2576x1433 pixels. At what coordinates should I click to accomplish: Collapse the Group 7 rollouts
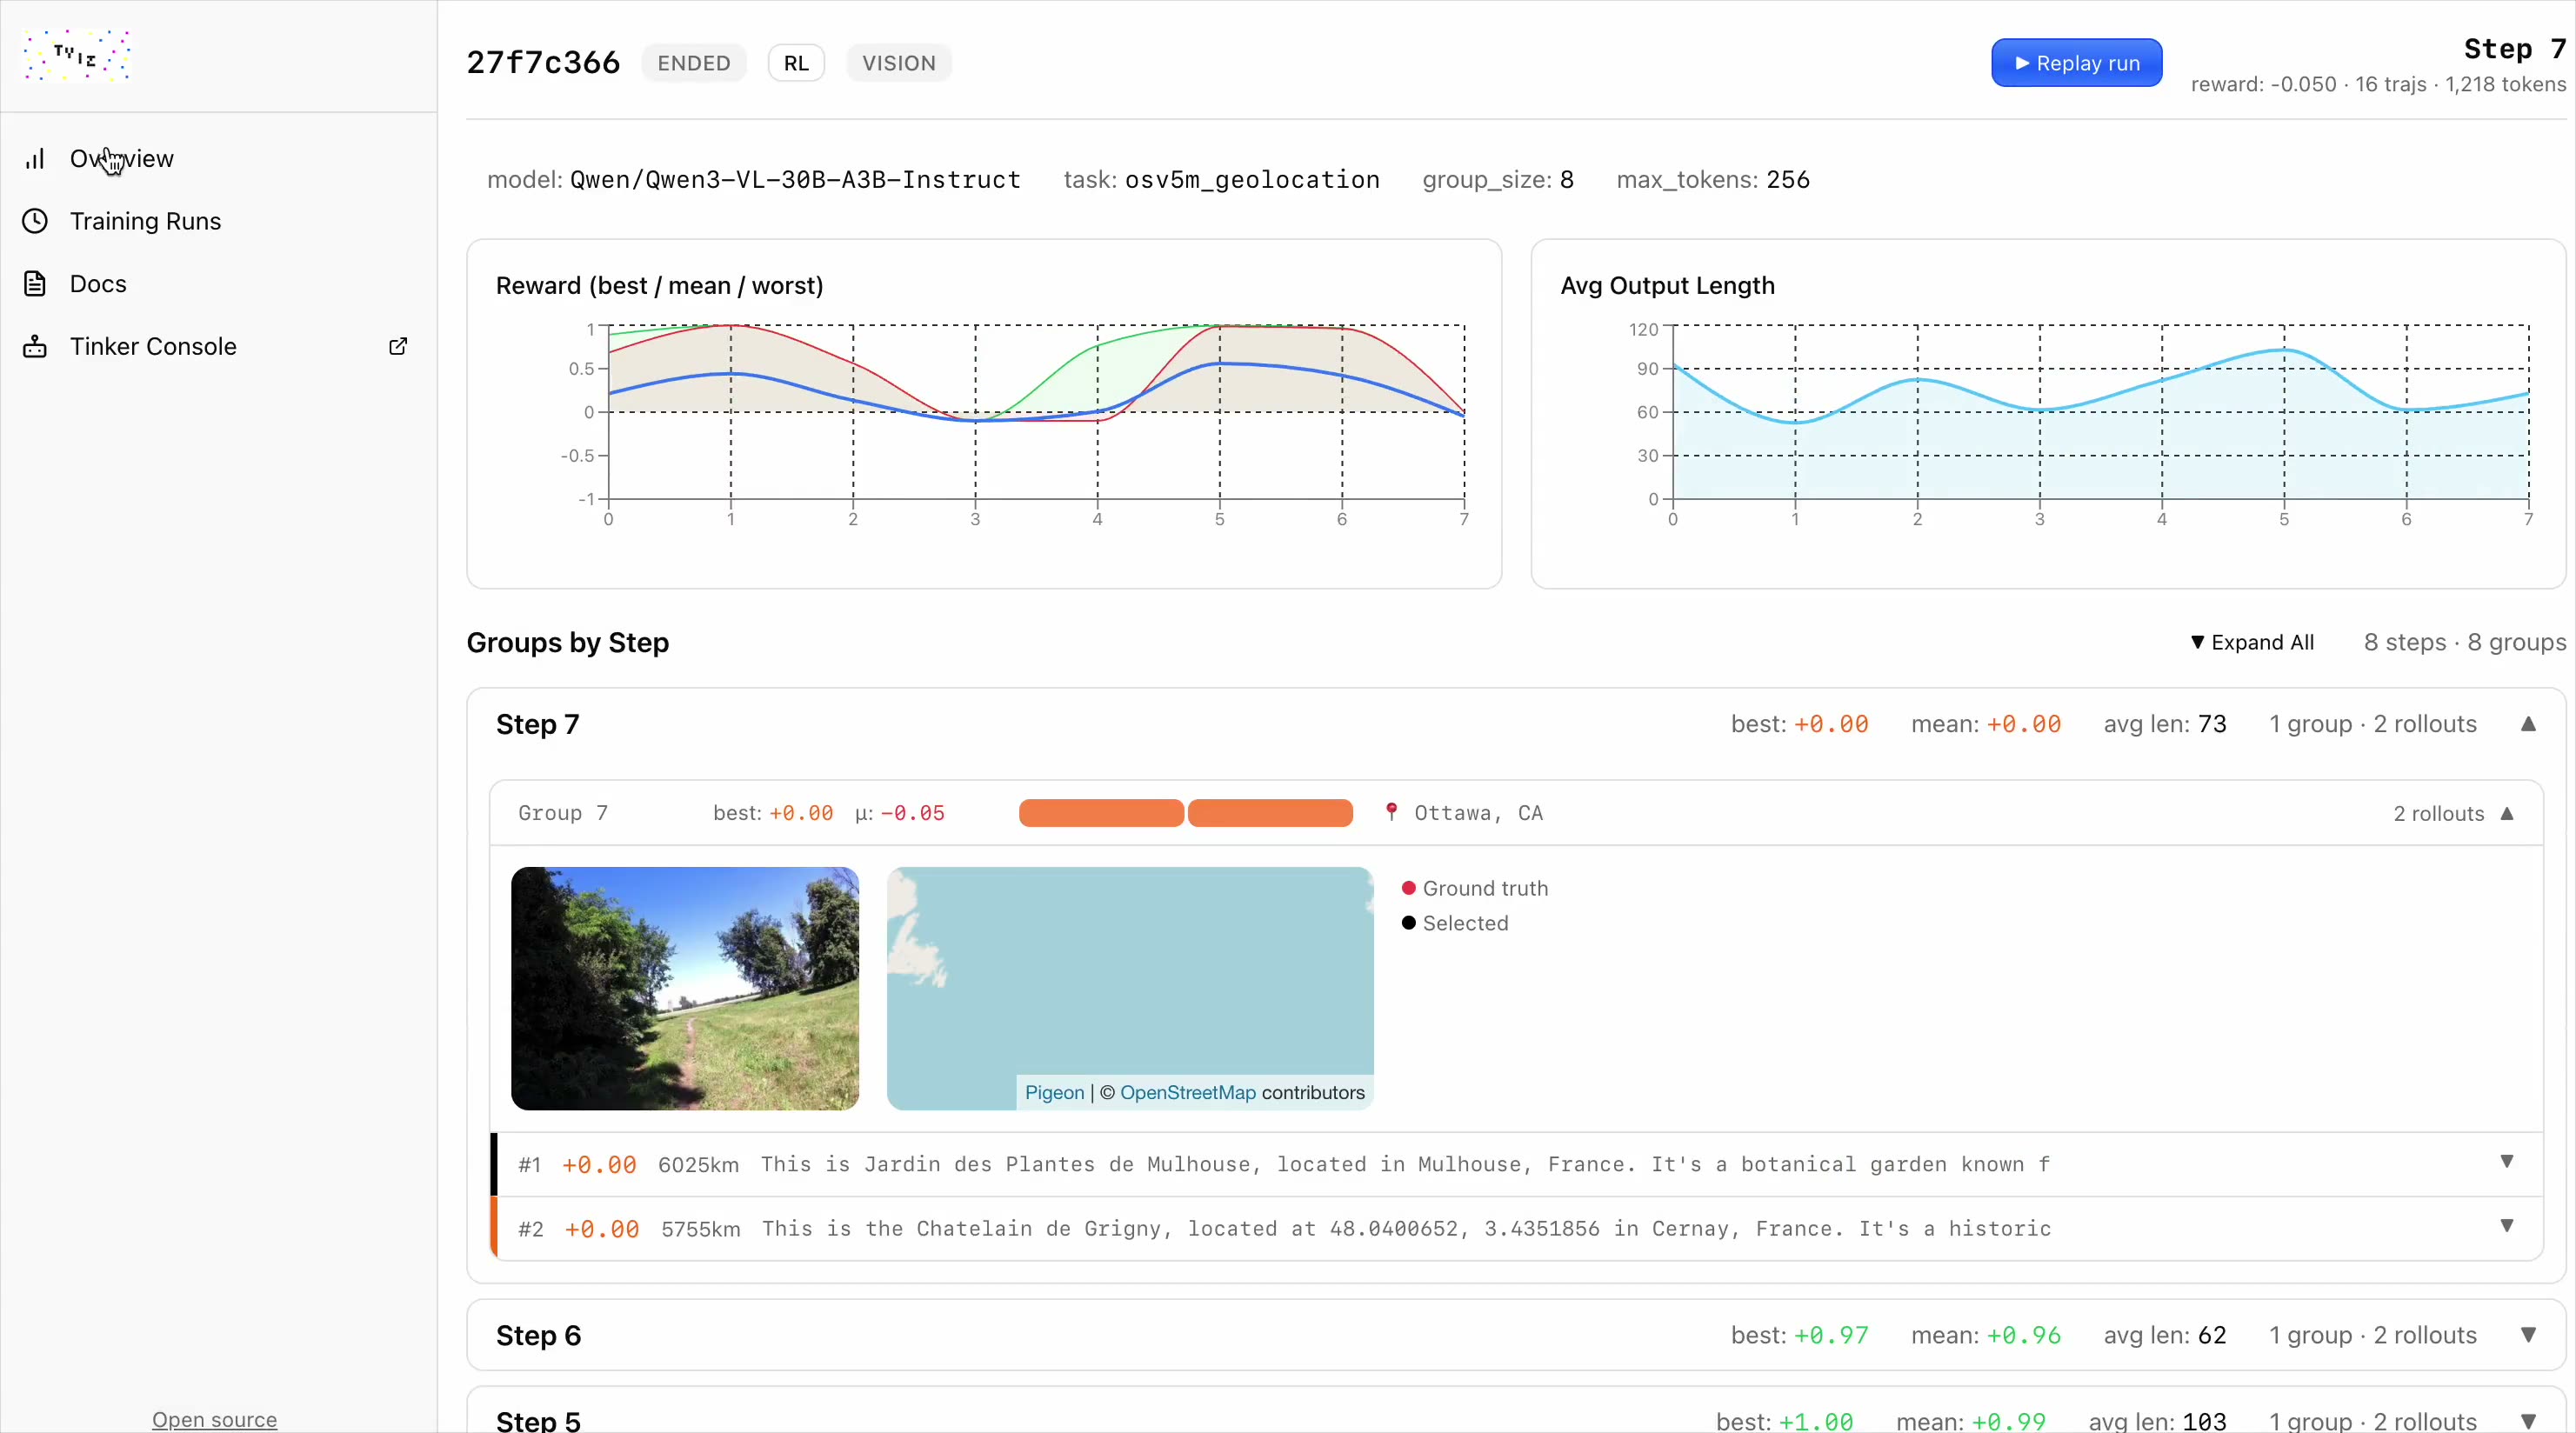[x=2506, y=813]
